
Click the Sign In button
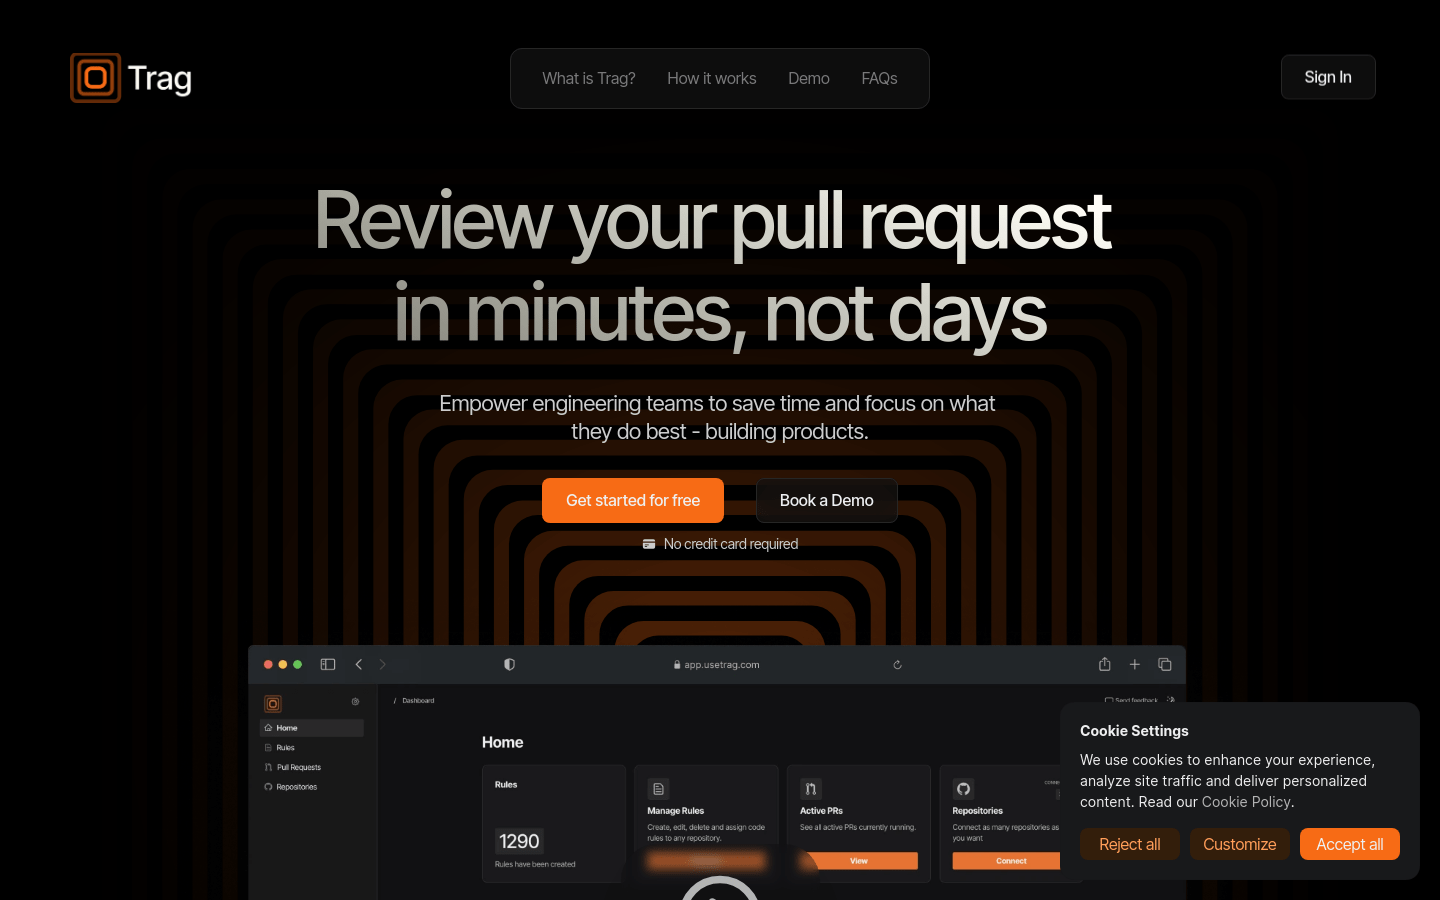point(1328,77)
